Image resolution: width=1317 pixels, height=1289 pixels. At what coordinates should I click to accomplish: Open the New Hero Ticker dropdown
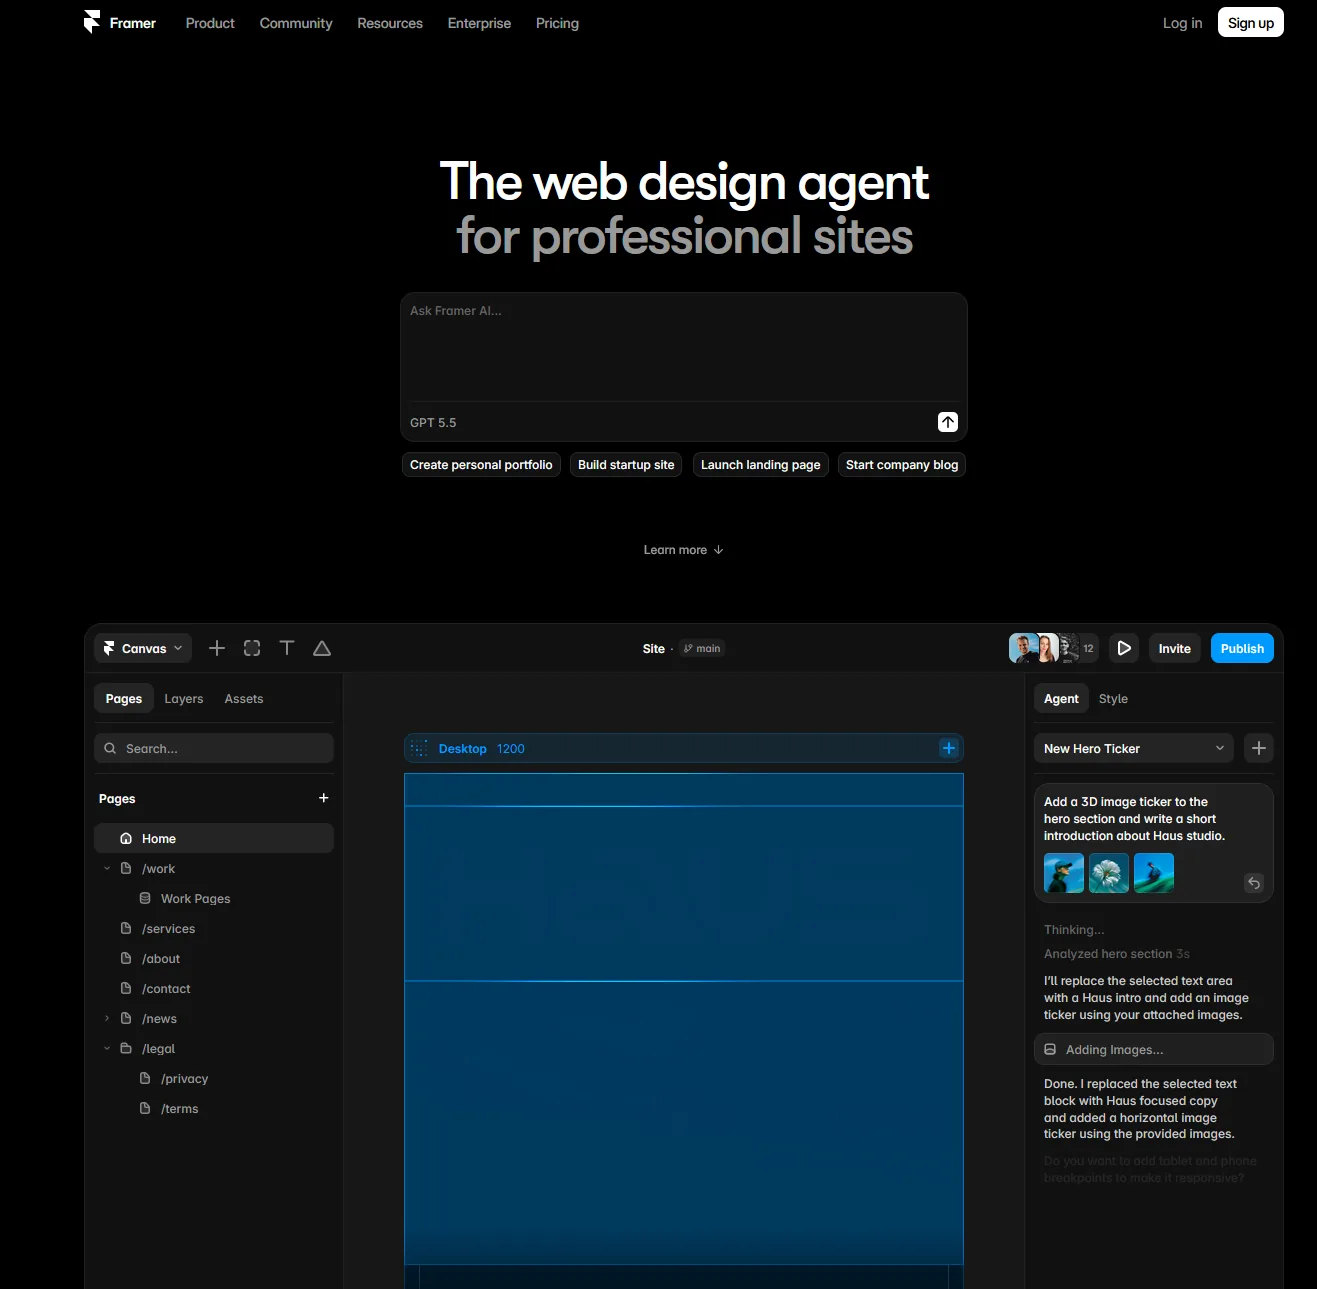1134,748
